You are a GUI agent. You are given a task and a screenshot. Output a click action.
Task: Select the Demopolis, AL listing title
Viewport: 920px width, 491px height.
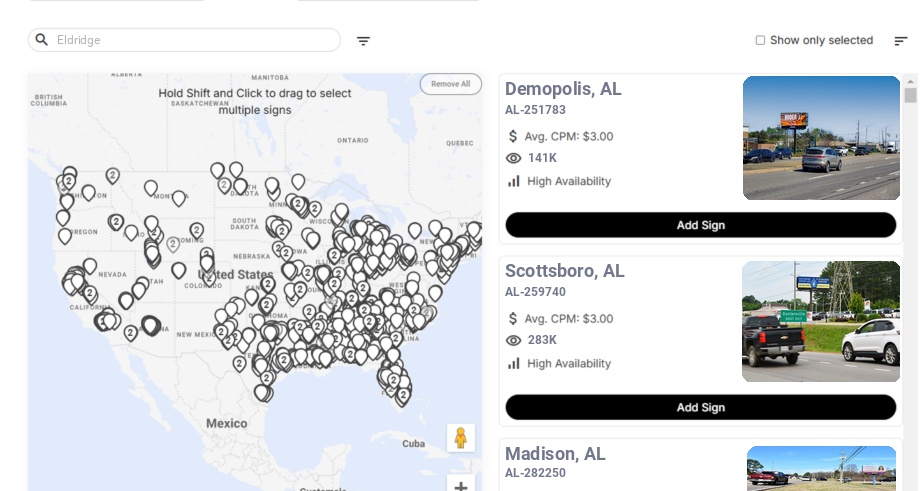coord(563,89)
